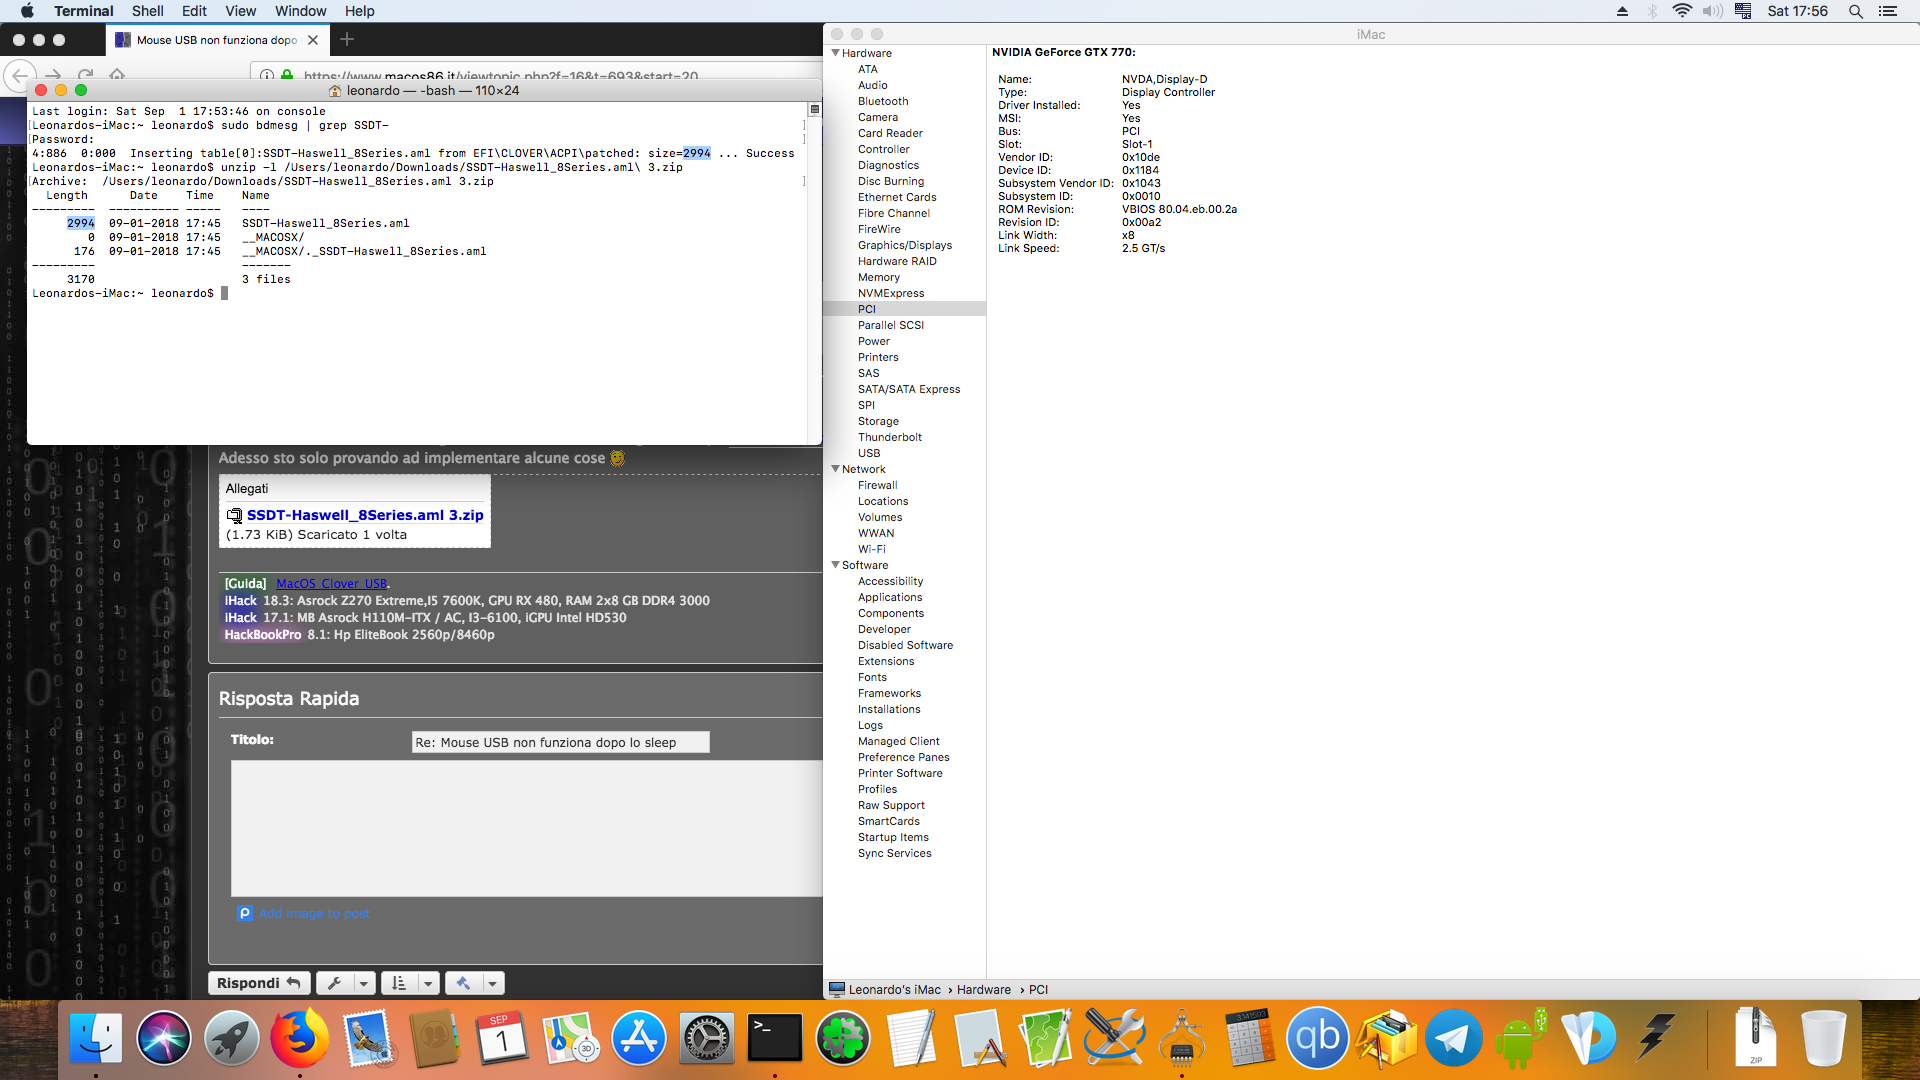Open the Contacts book icon in Dock

point(435,1038)
